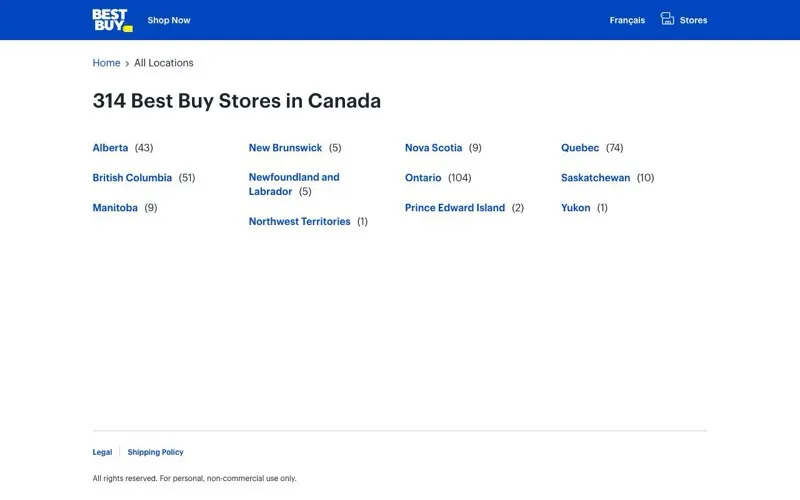Screen dimensions: 800x500
Task: Click the British Columbia count (51)
Action: (x=187, y=178)
